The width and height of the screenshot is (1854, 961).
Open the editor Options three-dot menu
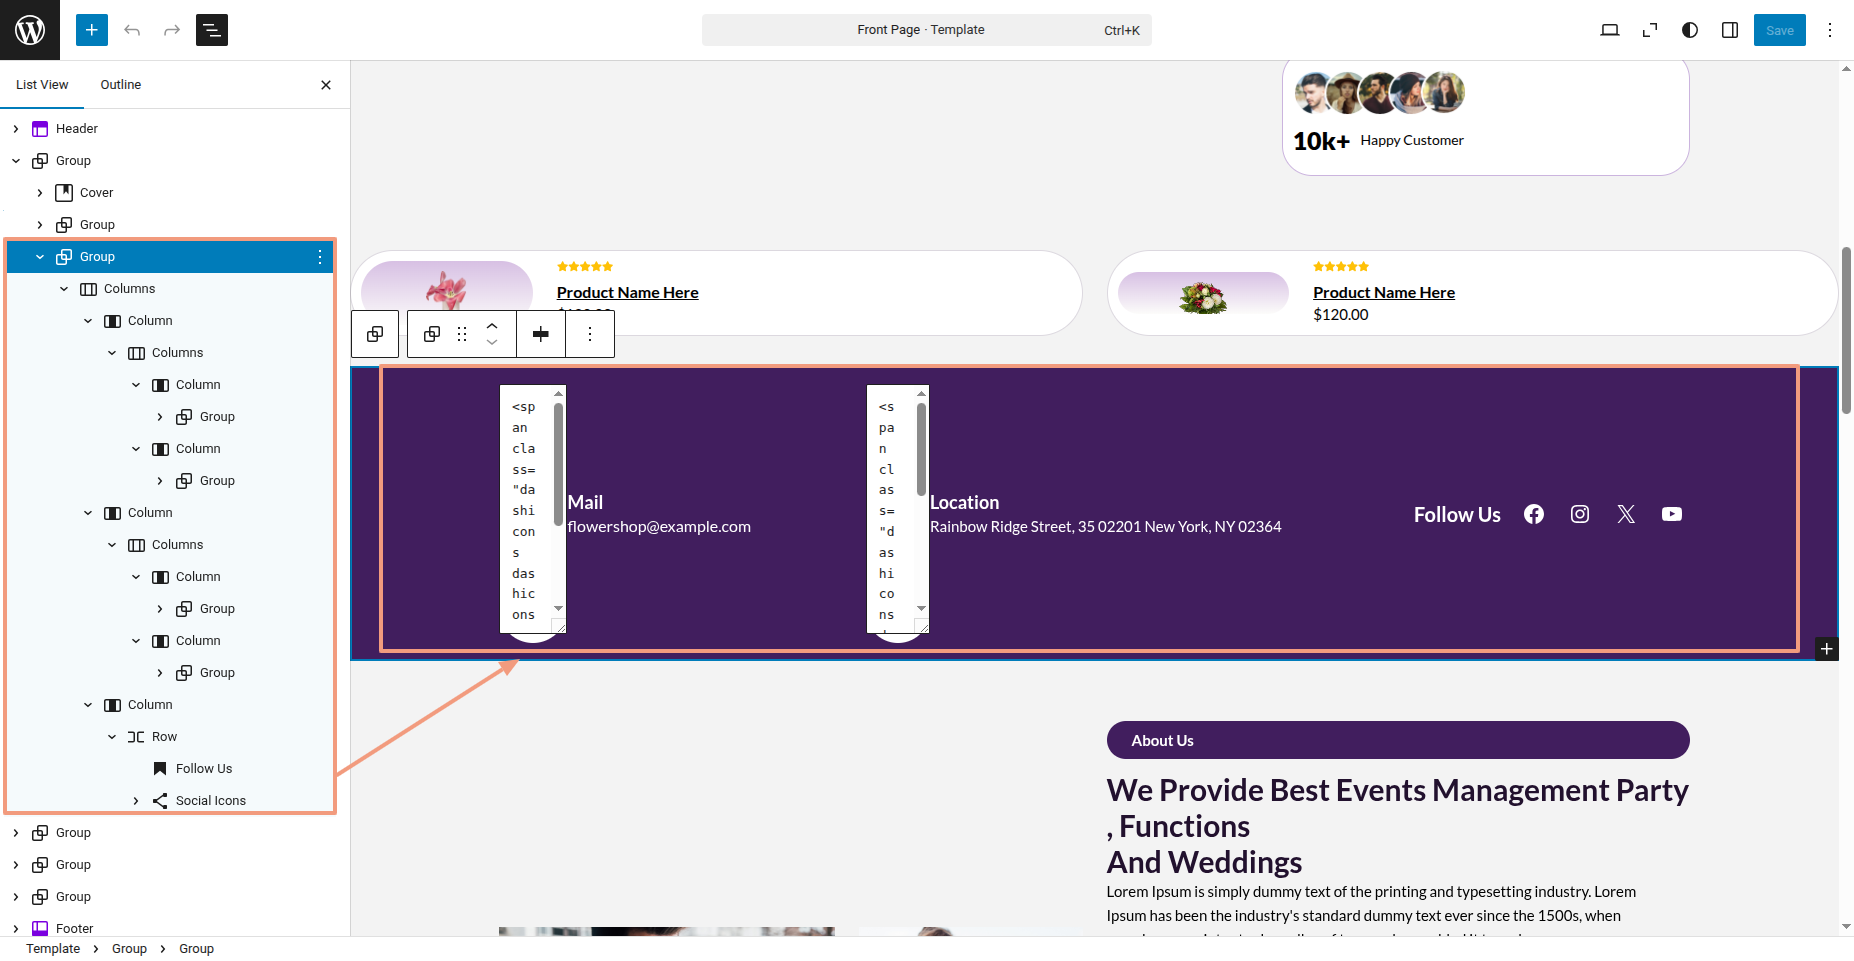pyautogui.click(x=1830, y=30)
